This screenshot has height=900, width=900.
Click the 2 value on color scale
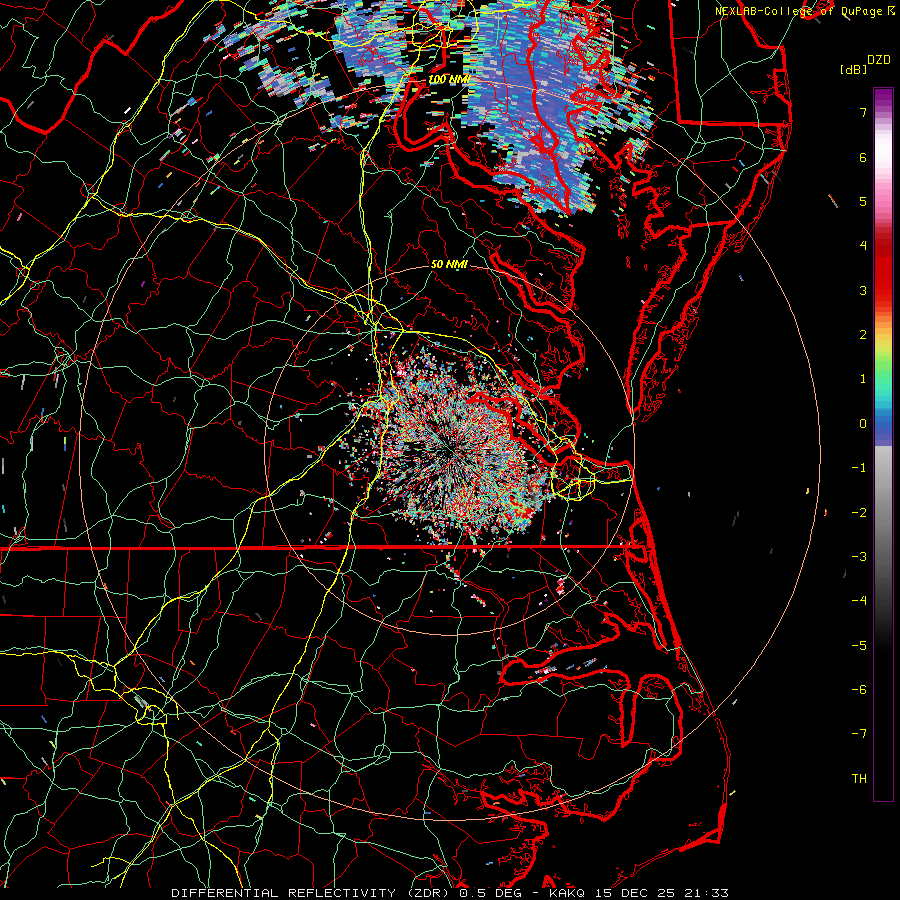pyautogui.click(x=863, y=335)
